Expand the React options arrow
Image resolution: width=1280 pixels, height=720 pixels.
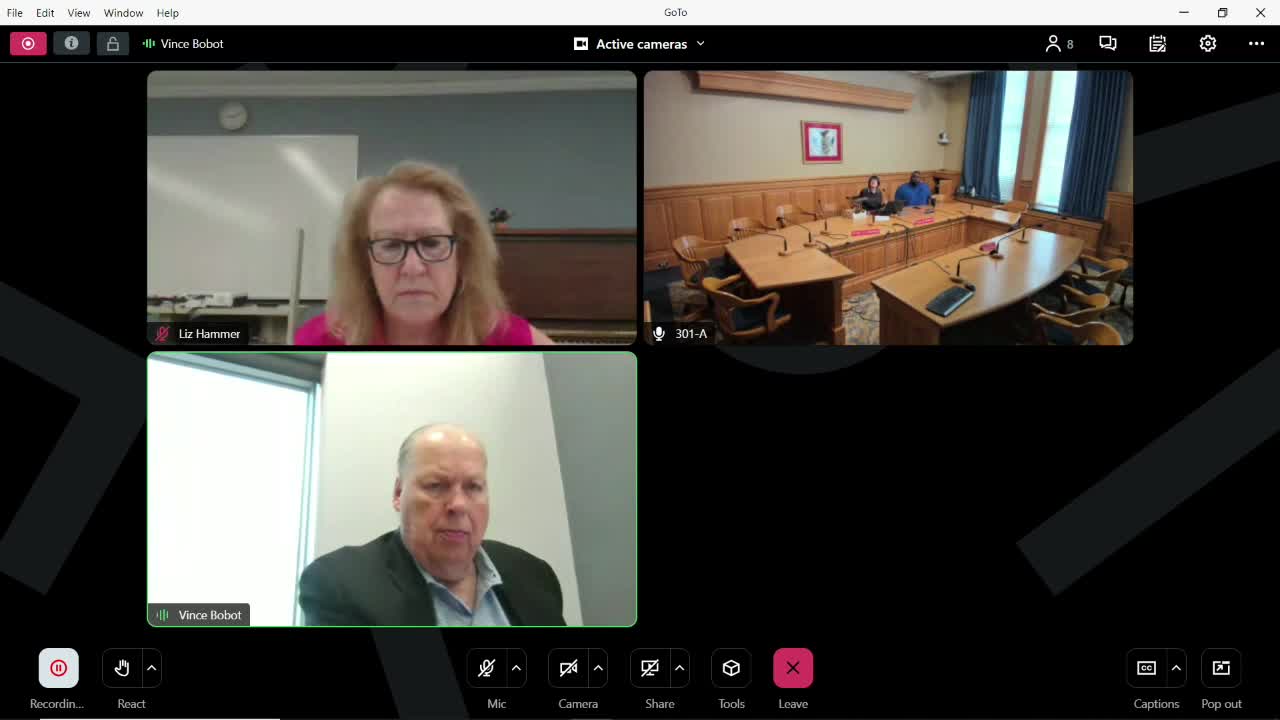pos(152,668)
